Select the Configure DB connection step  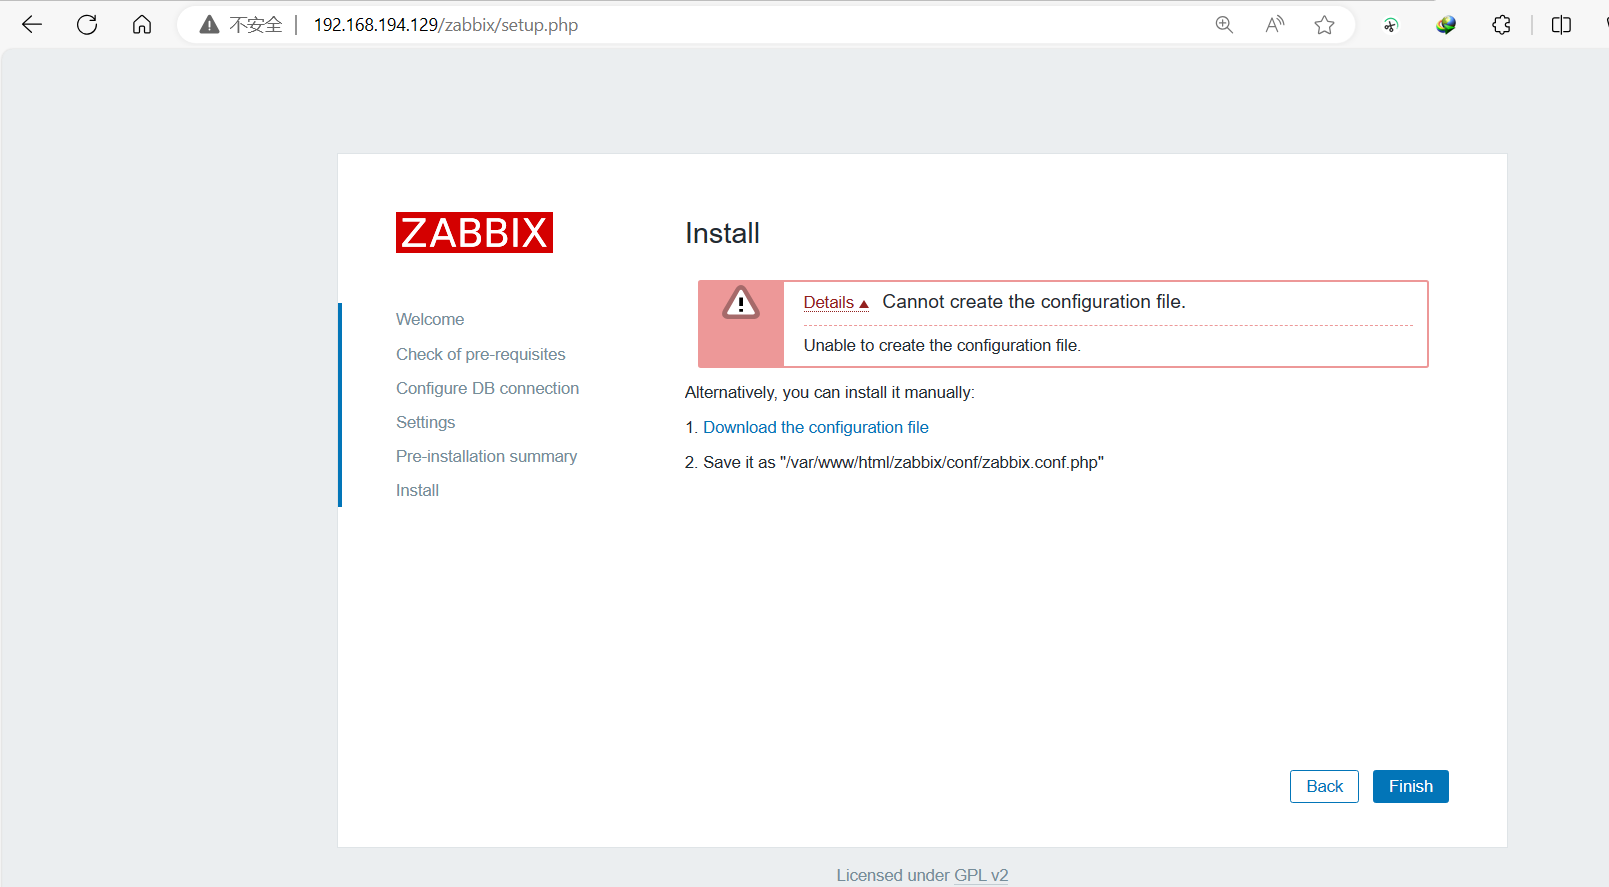[487, 388]
